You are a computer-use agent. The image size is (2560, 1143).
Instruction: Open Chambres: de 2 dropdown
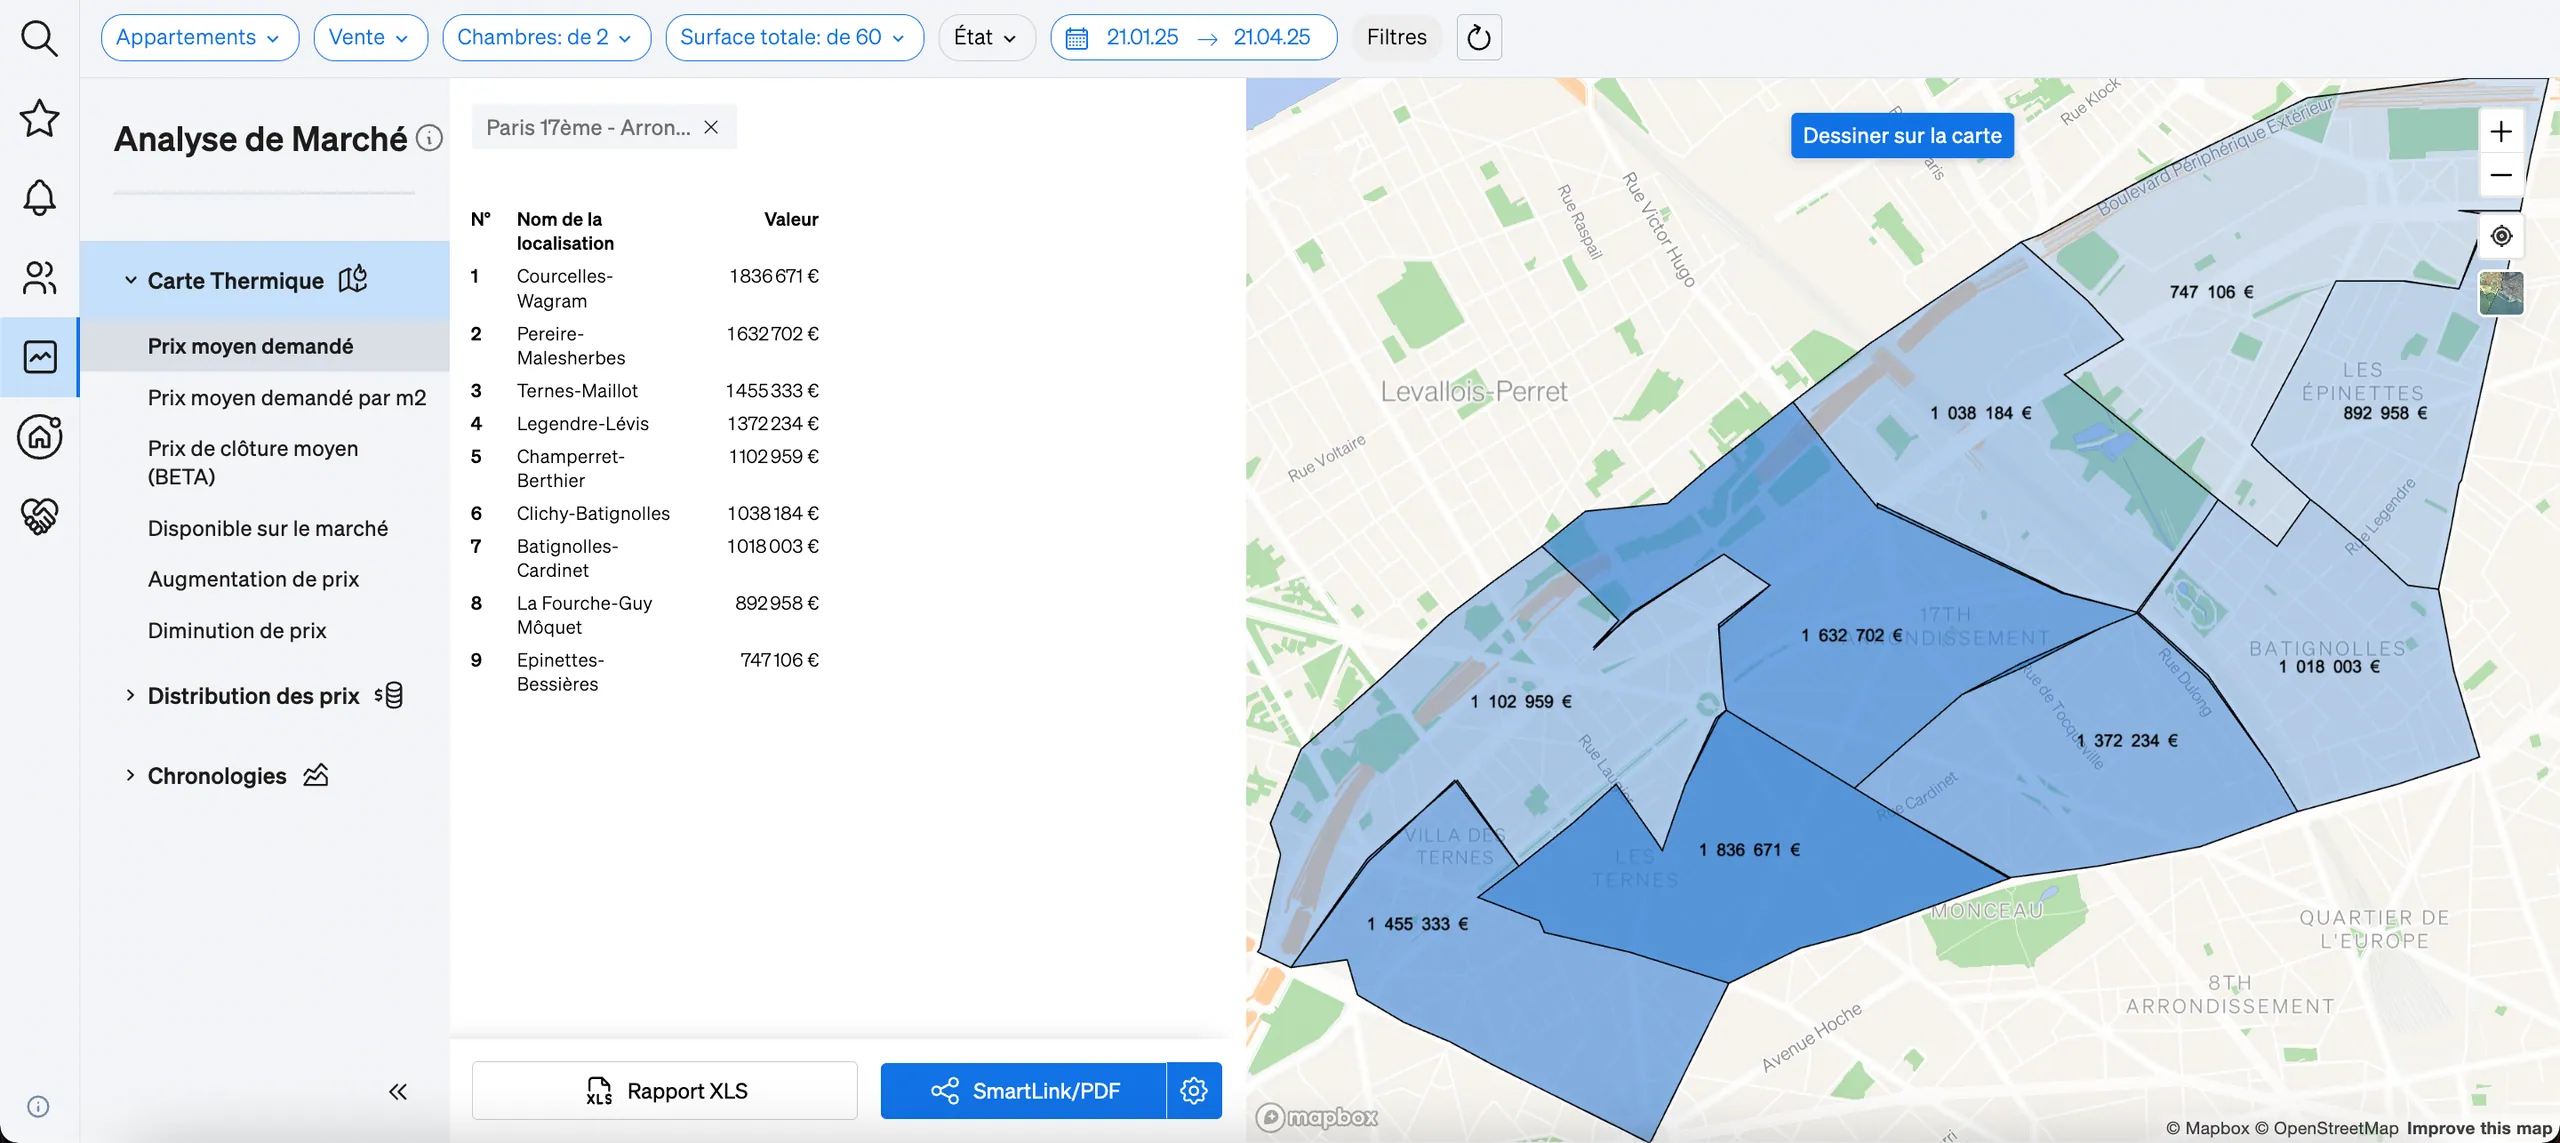pyautogui.click(x=546, y=38)
